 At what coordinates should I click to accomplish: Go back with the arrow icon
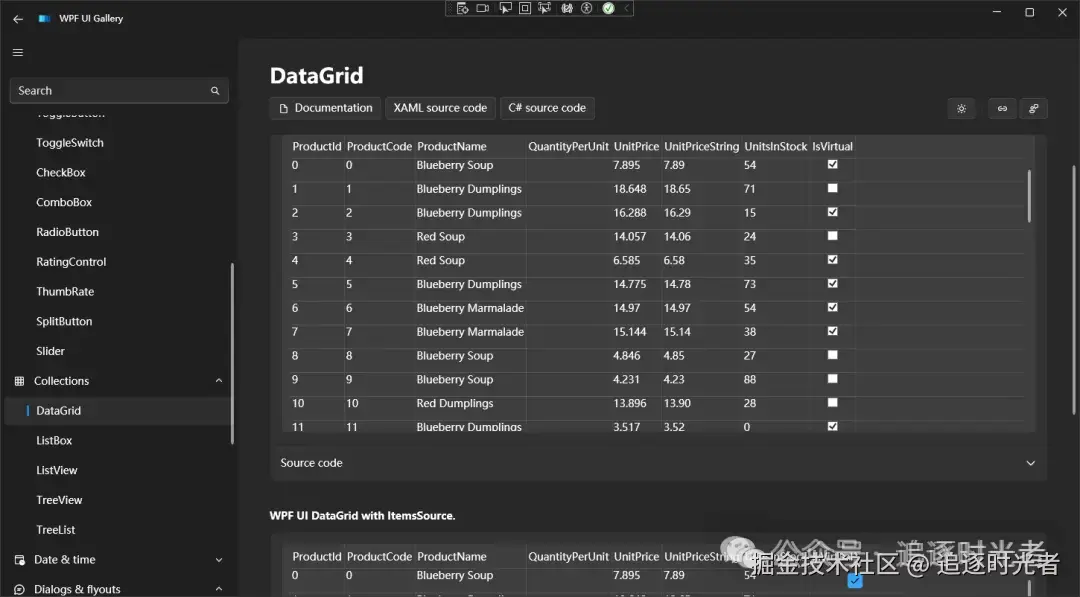click(x=18, y=19)
